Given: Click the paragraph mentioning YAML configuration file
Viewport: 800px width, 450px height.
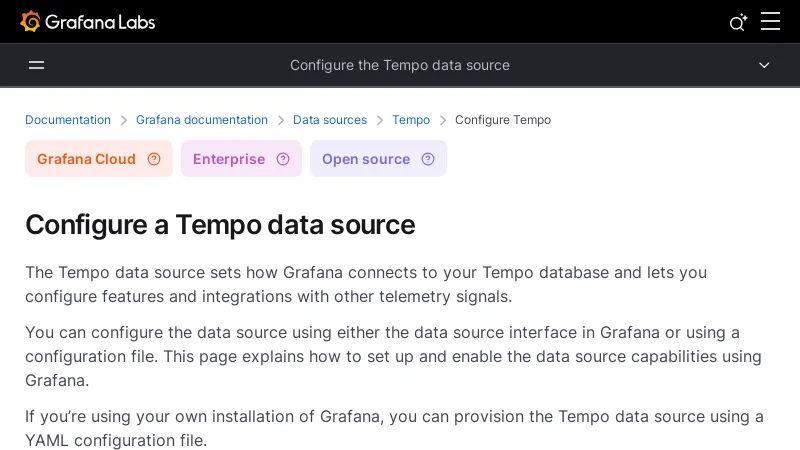Looking at the screenshot, I should pyautogui.click(x=394, y=428).
